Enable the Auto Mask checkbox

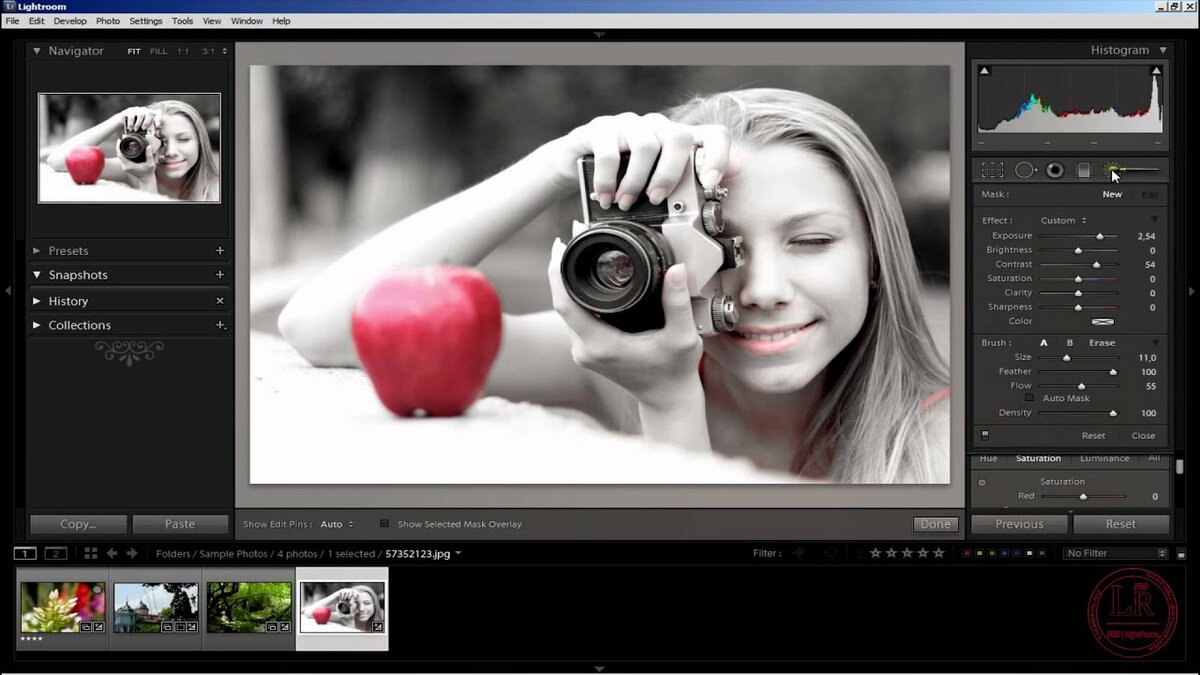point(1030,398)
